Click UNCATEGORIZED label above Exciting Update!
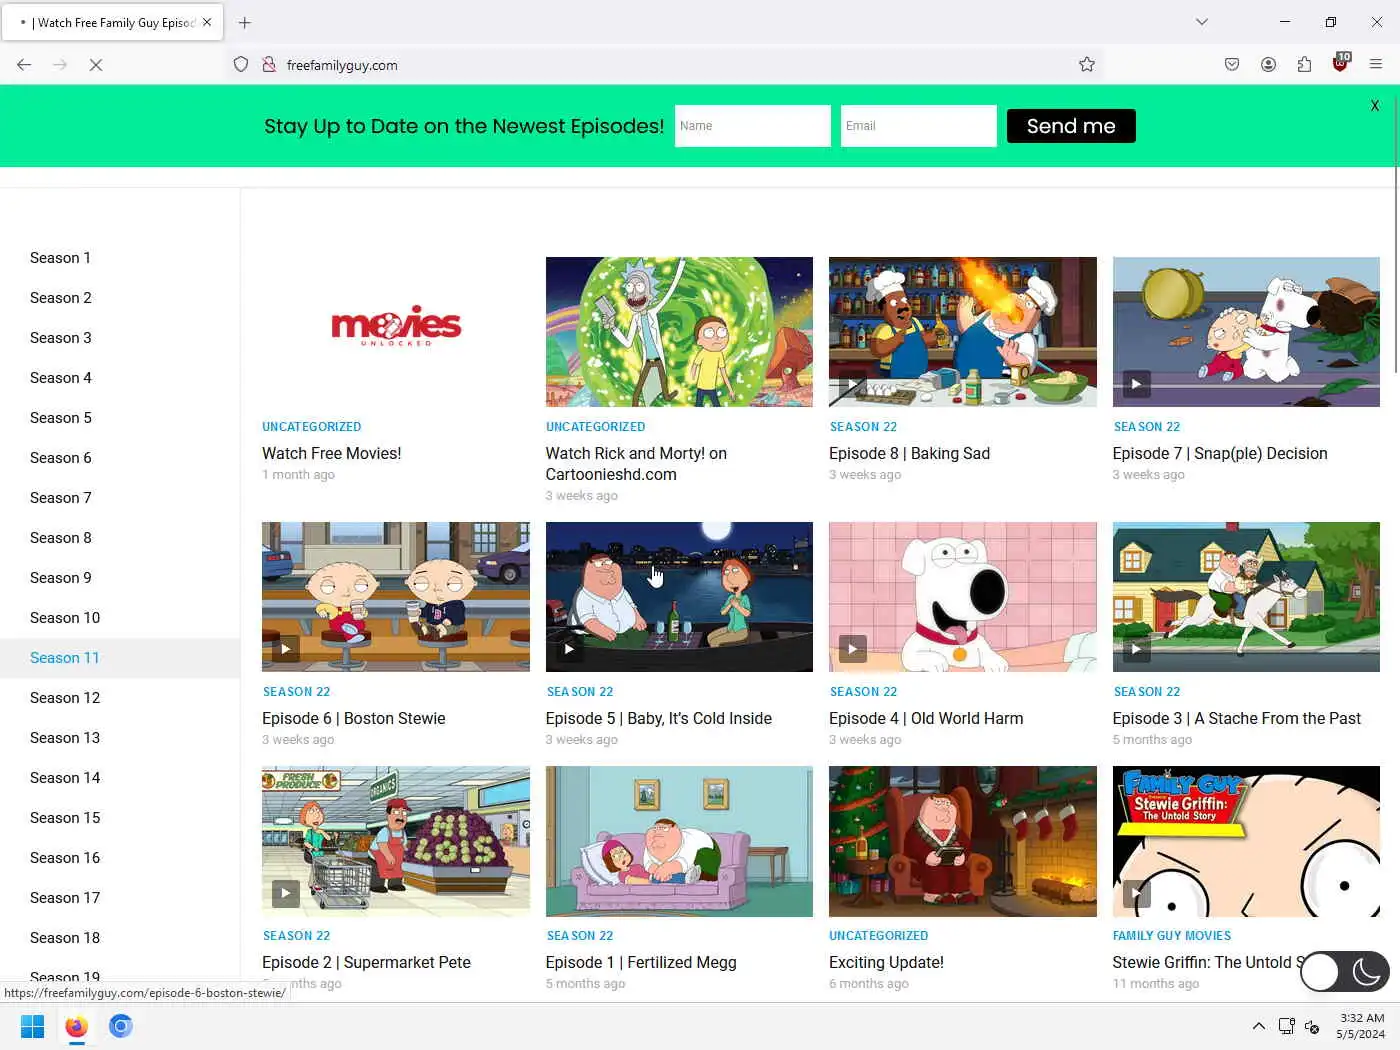 coord(879,936)
